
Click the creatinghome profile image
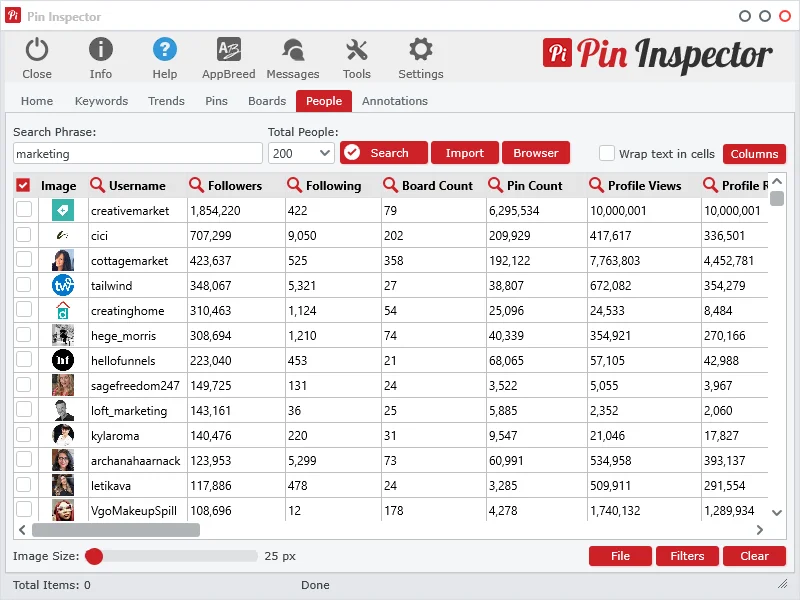63,310
